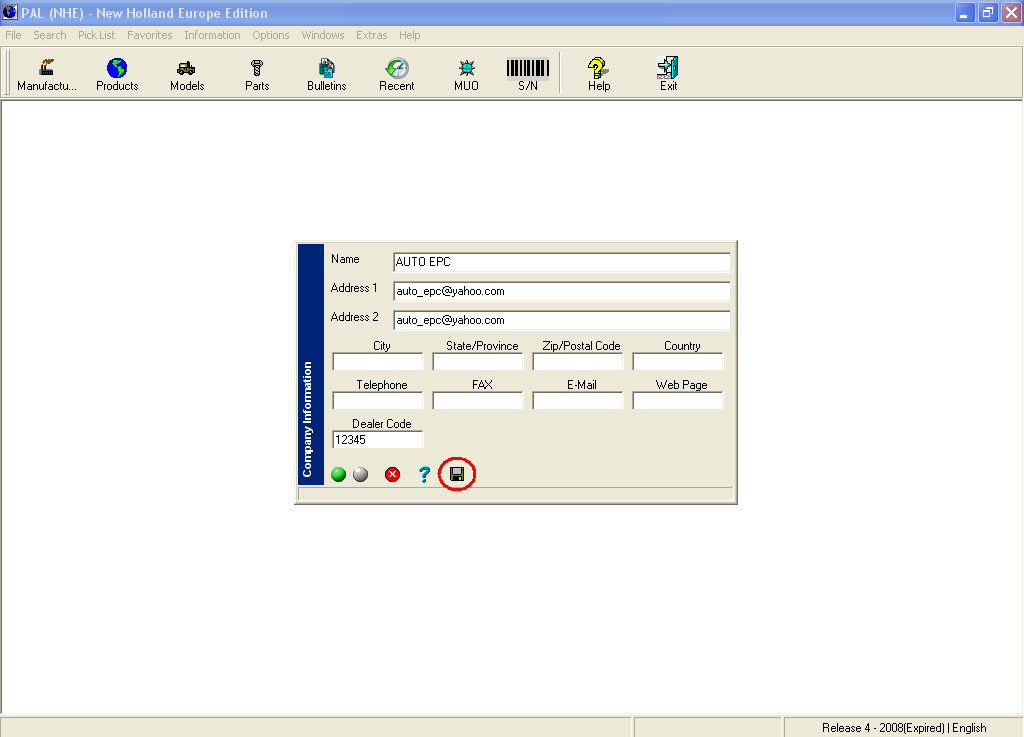Click the gray circle button in Company Information
Screen dimensions: 1024x737
coord(360,475)
